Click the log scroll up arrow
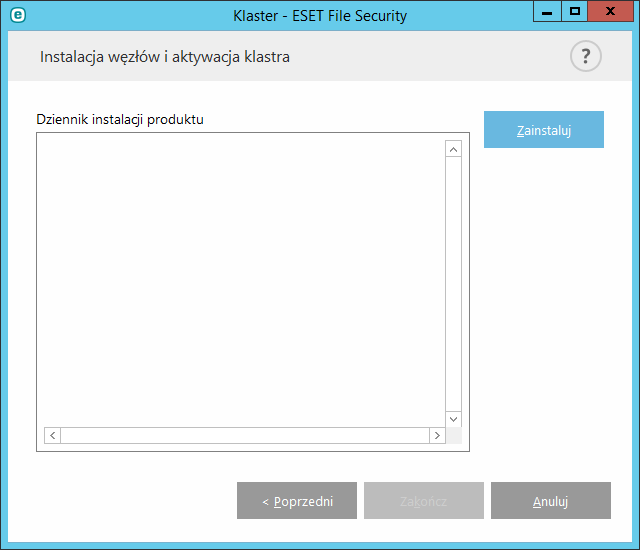640x550 pixels. click(453, 149)
